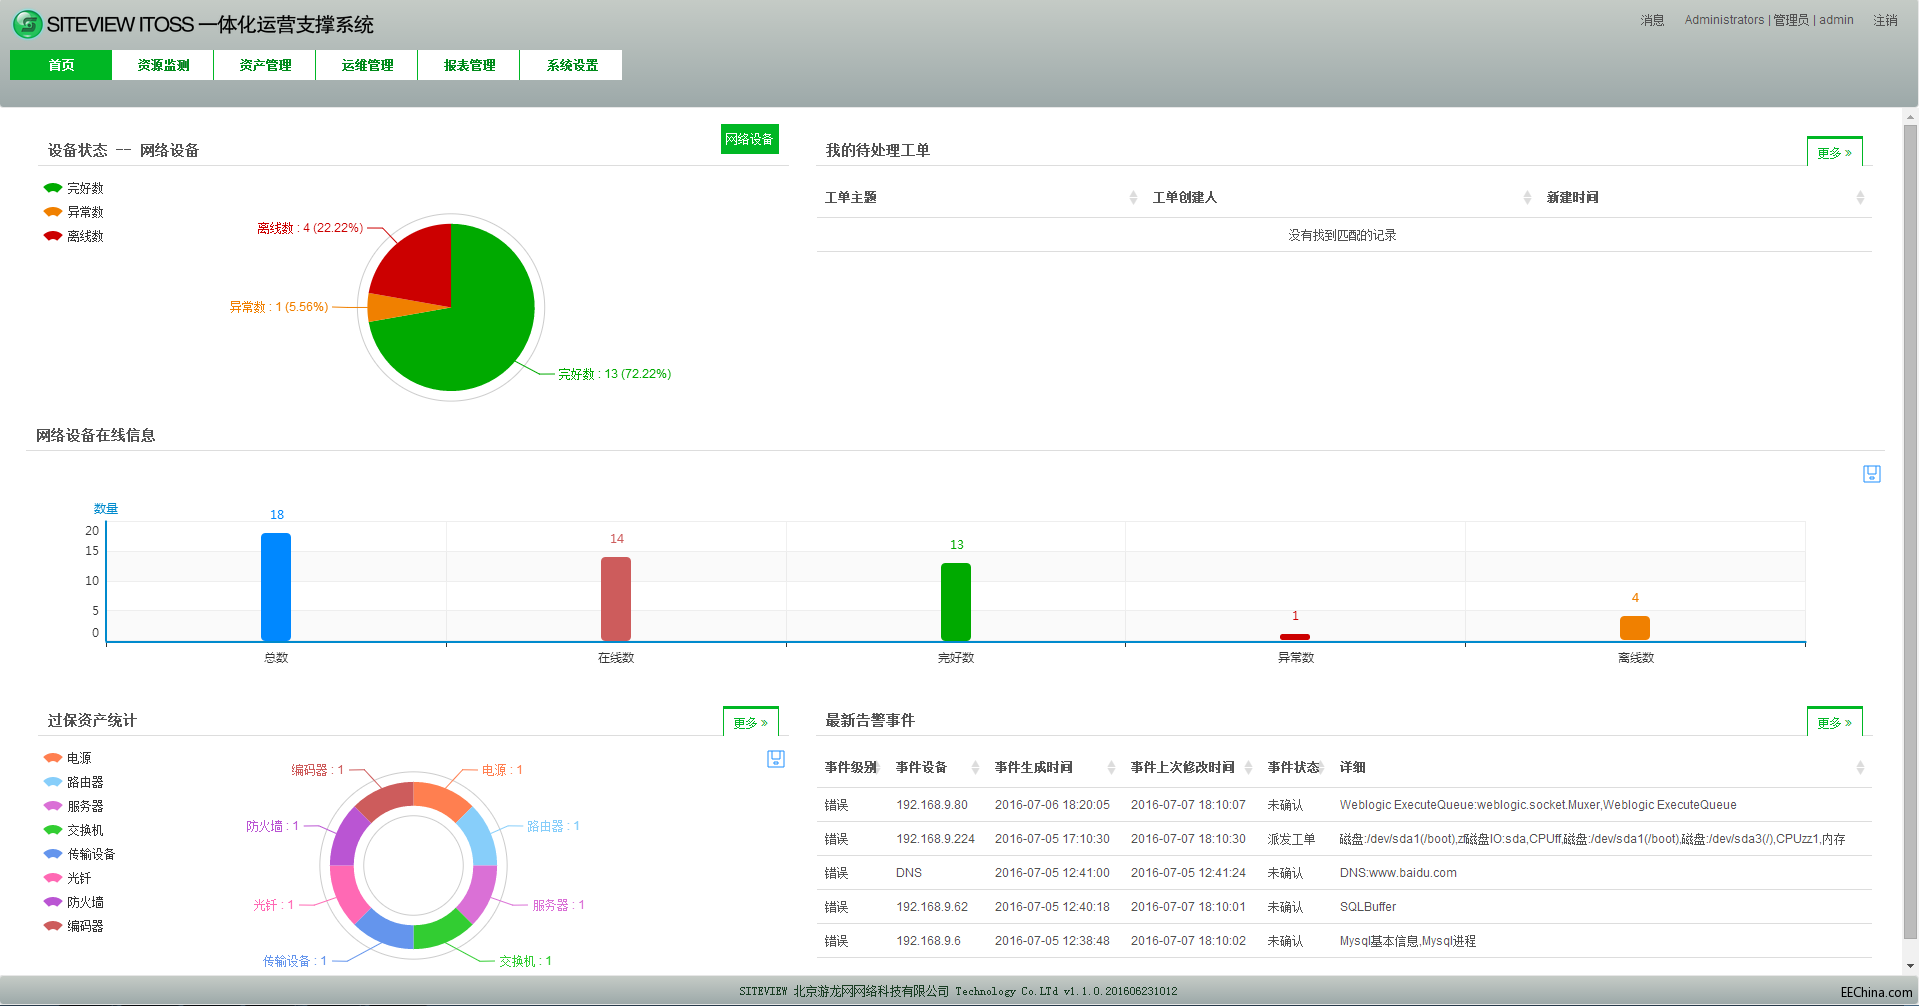Viewport: 1919px width, 1006px height.
Task: Open the 系统设置 navigation menu
Action: coord(571,65)
